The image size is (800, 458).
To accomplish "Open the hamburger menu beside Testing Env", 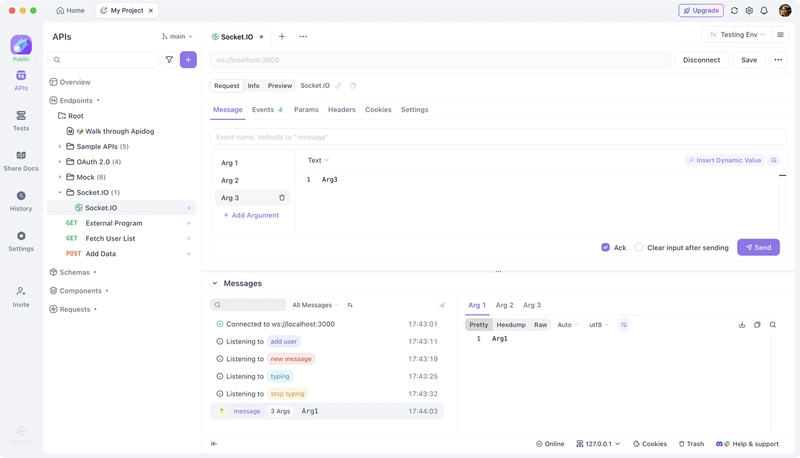I will pos(780,35).
